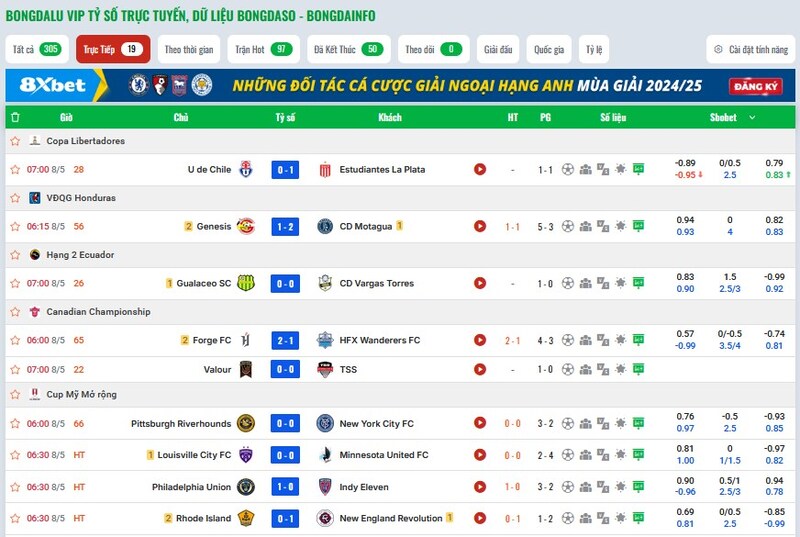Open odds comparison icon for Gualaceo SC row
Screen dimensions: 800x537
603,283
